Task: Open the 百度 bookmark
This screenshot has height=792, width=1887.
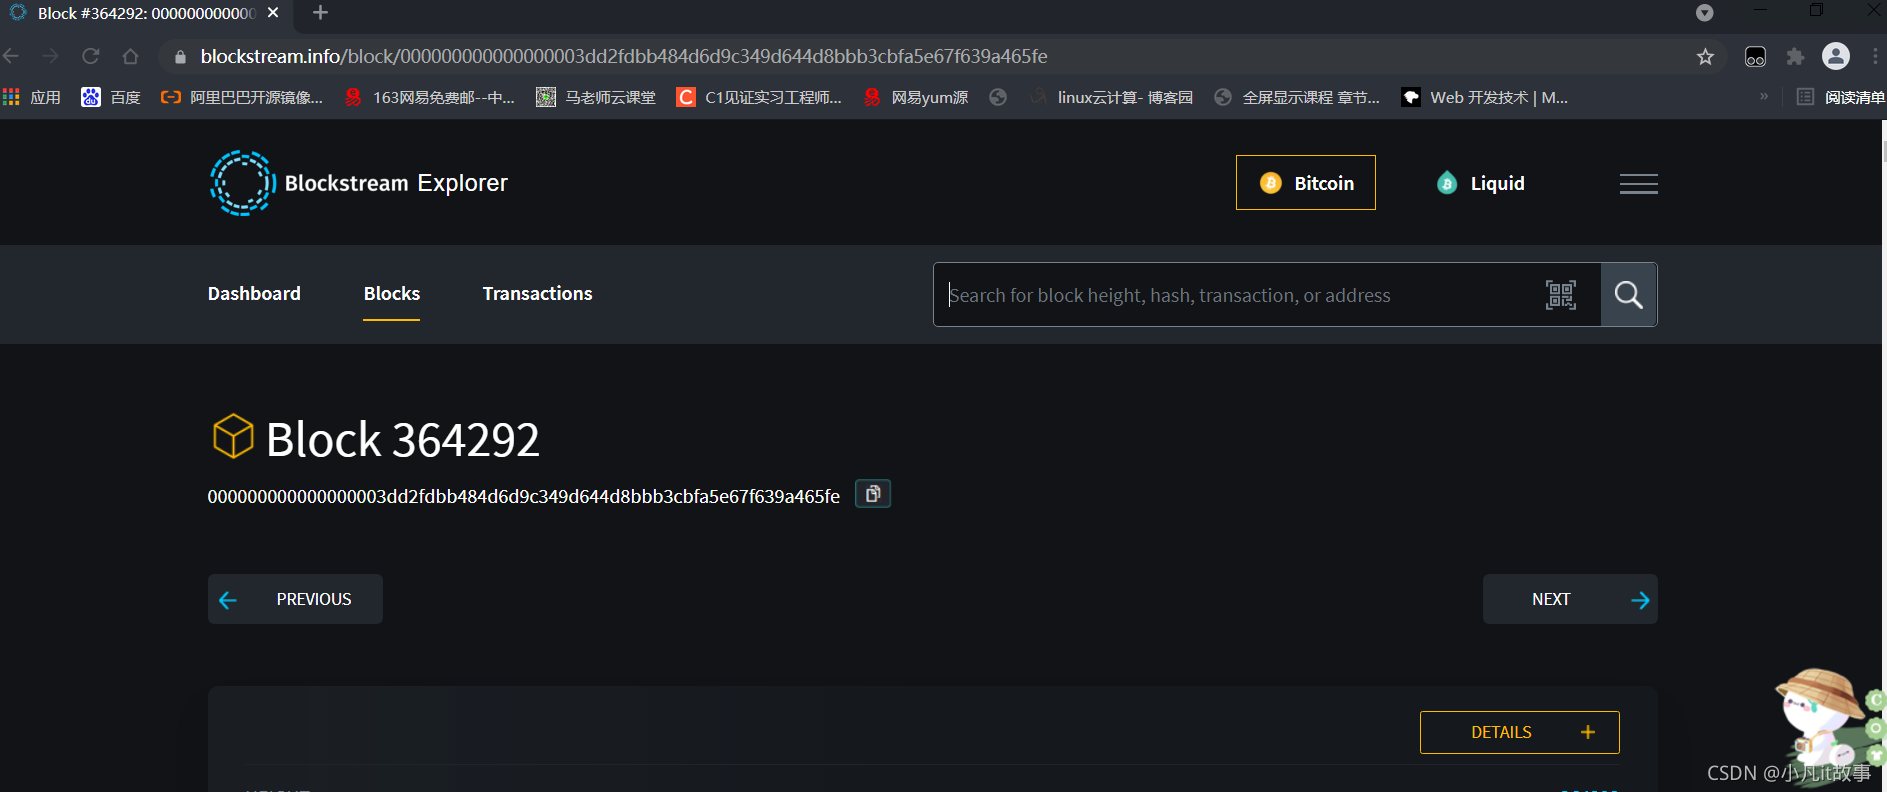Action: pyautogui.click(x=111, y=97)
